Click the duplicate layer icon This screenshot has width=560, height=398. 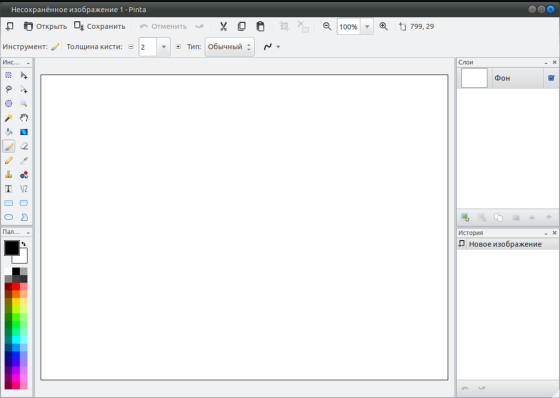pyautogui.click(x=499, y=217)
